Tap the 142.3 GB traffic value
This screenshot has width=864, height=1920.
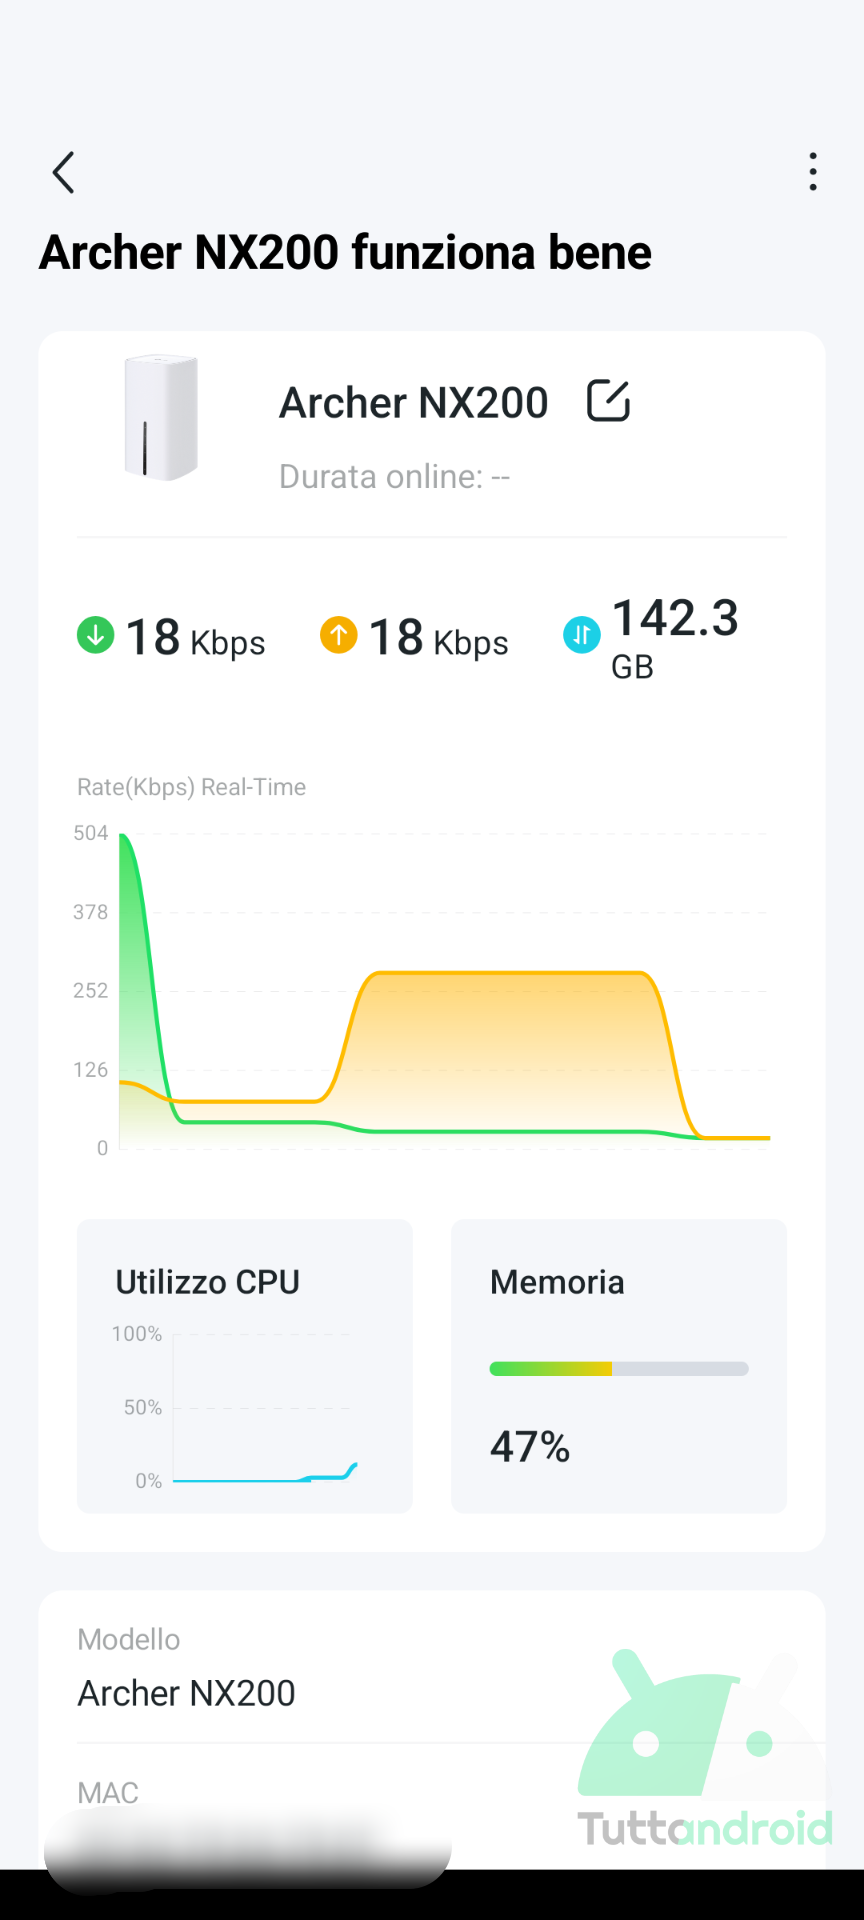(675, 637)
